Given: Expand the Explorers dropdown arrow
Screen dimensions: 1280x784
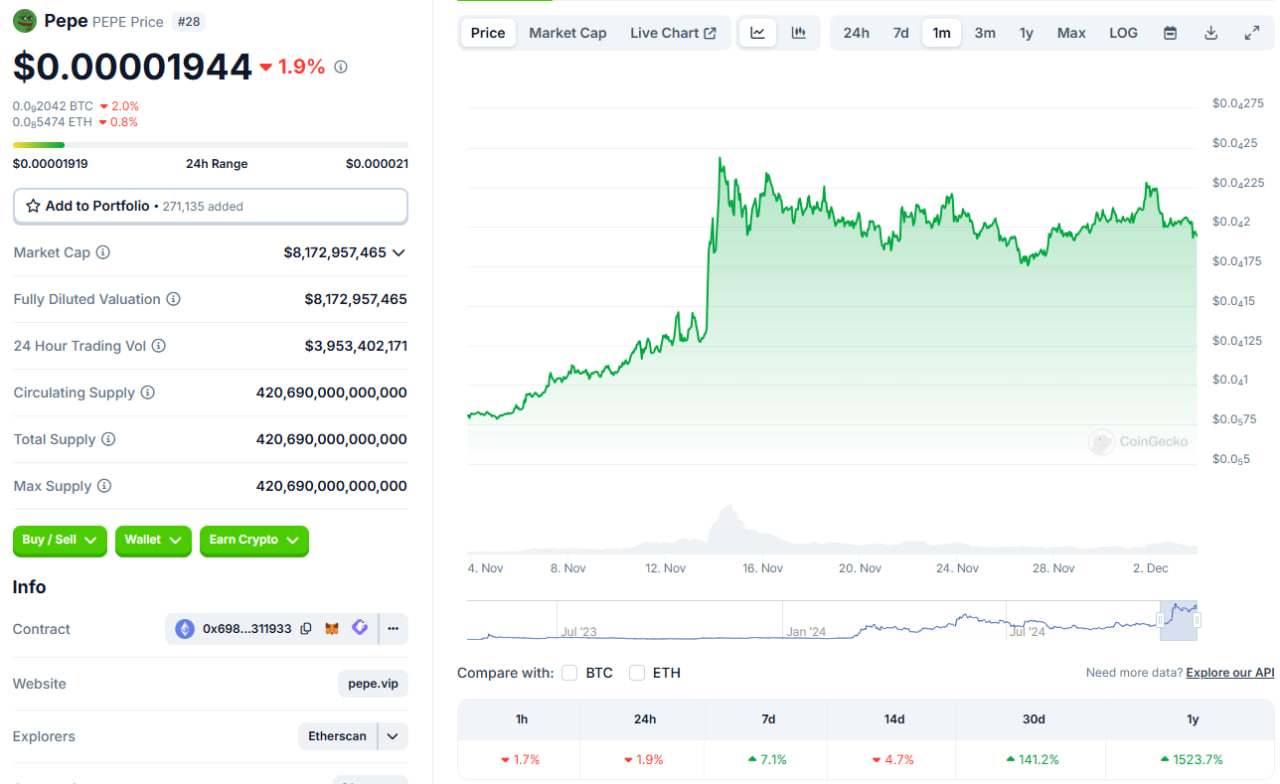Looking at the screenshot, I should tap(393, 737).
